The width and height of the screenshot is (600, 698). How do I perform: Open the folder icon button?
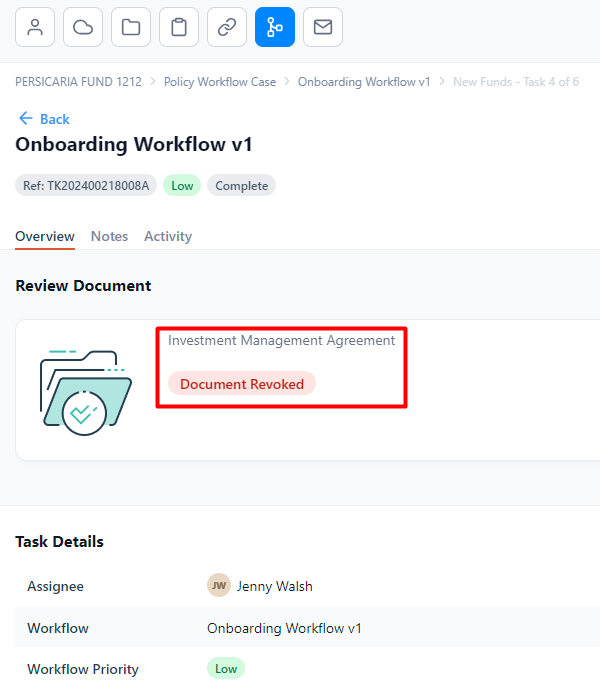[x=131, y=27]
